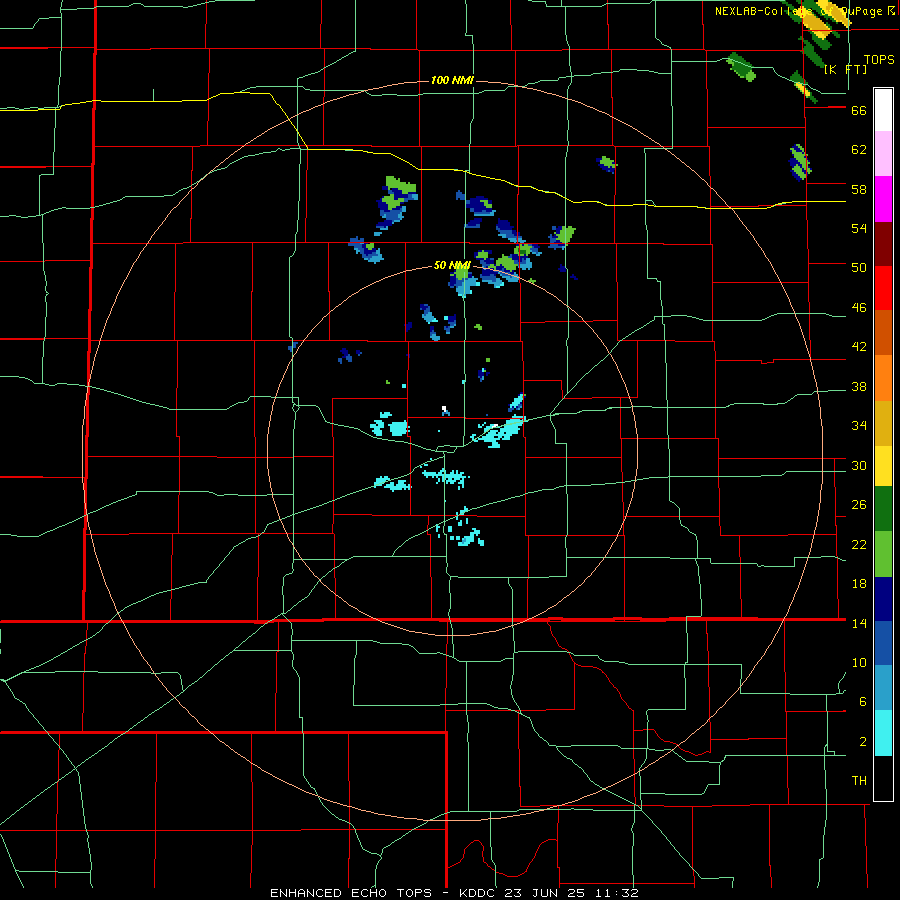The image size is (900, 900).
Task: Click the '50 NMI' range ring label
Action: 452,265
